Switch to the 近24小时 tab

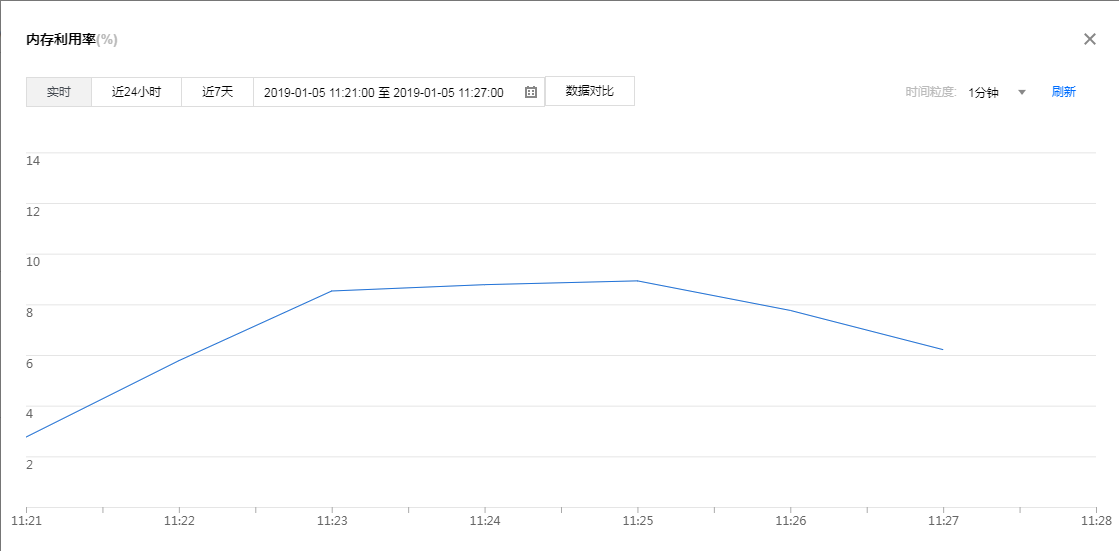(136, 92)
